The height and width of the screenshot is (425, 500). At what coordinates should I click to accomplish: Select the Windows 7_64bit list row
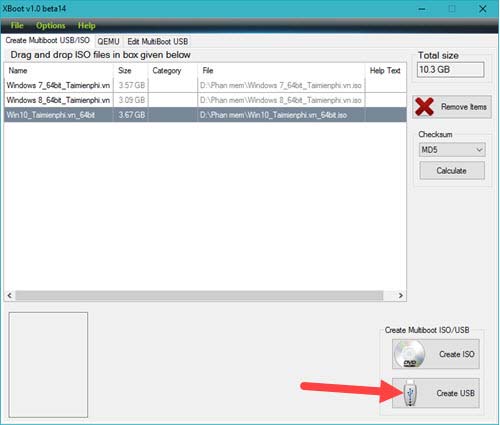(205, 85)
